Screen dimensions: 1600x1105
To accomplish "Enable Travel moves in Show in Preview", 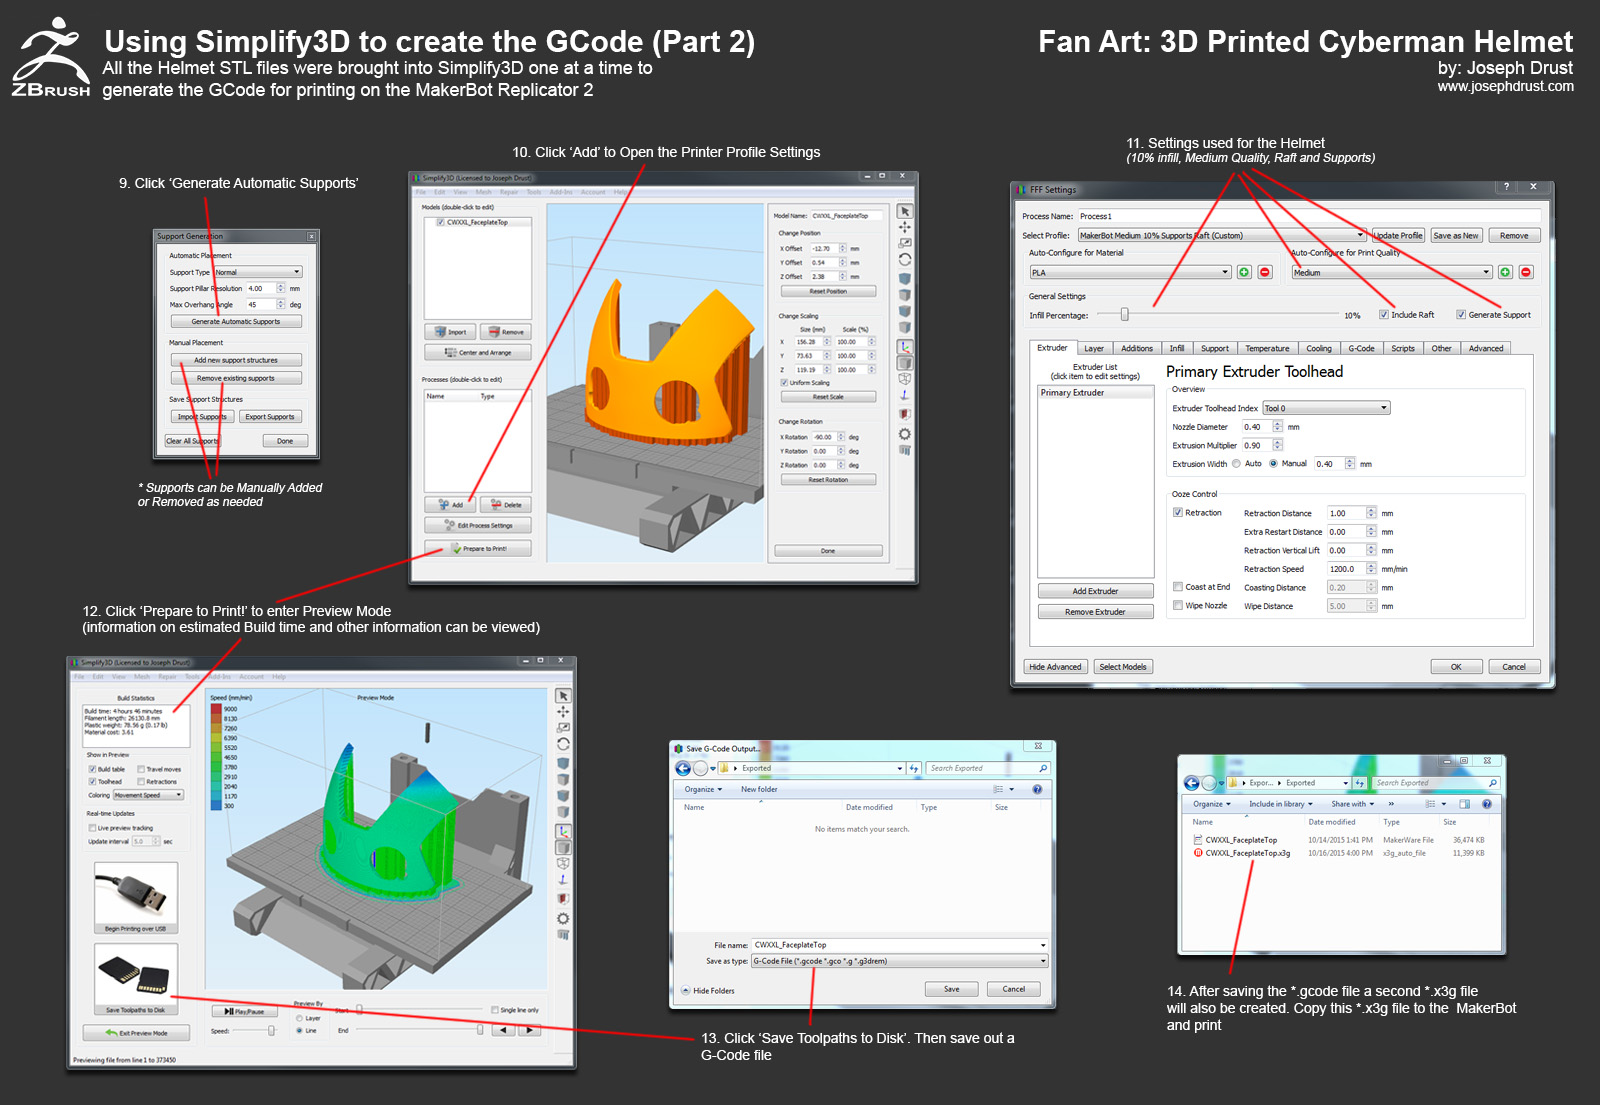I will click(141, 769).
